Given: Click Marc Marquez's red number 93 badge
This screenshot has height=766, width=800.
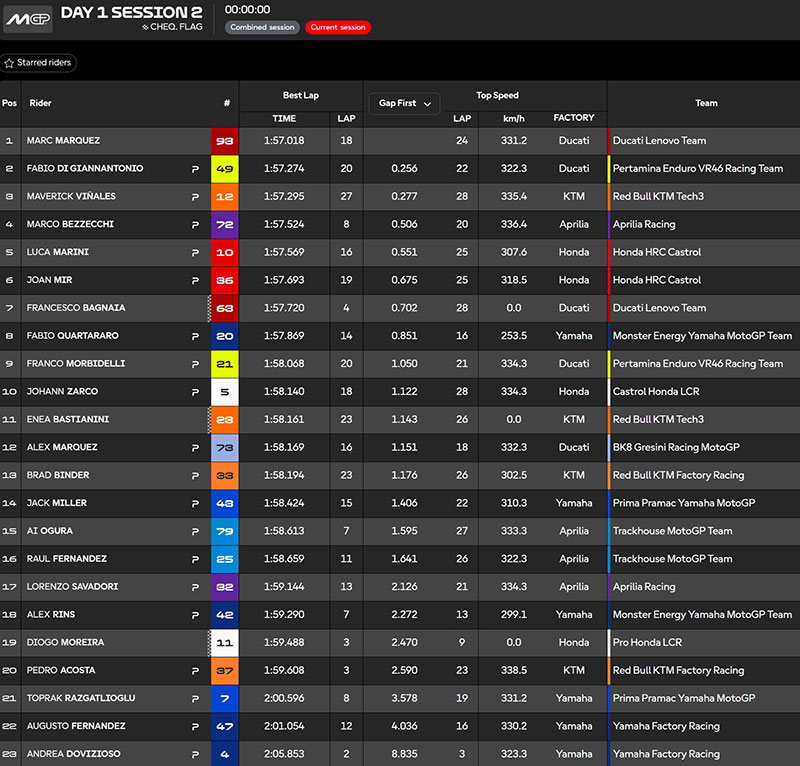Looking at the screenshot, I should click(224, 141).
